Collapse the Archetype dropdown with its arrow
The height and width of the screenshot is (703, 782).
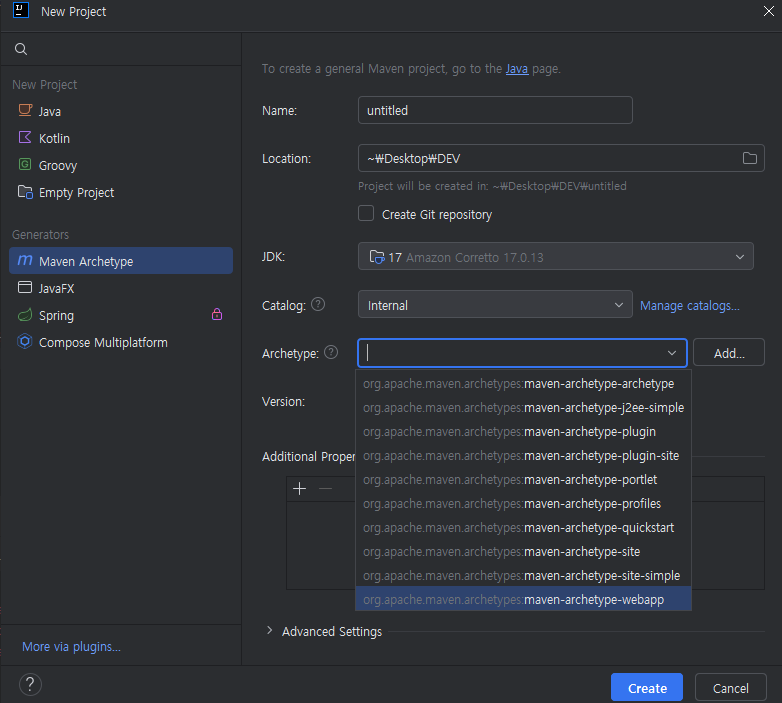click(672, 353)
